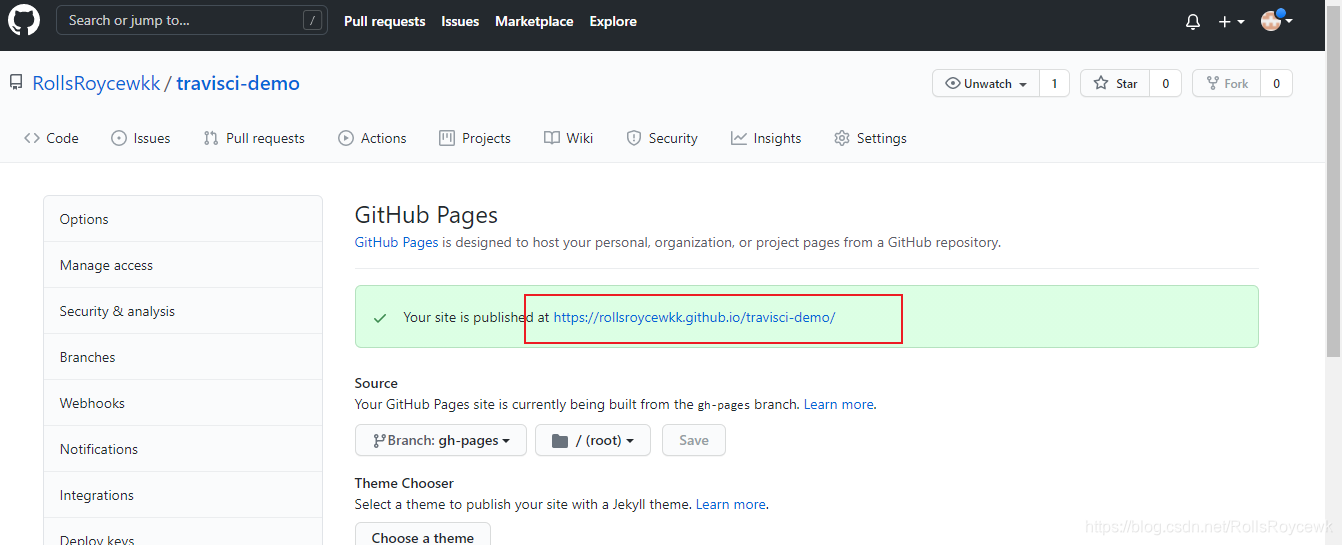Select Webhooks in the settings sidebar
The width and height of the screenshot is (1342, 545).
[183, 403]
